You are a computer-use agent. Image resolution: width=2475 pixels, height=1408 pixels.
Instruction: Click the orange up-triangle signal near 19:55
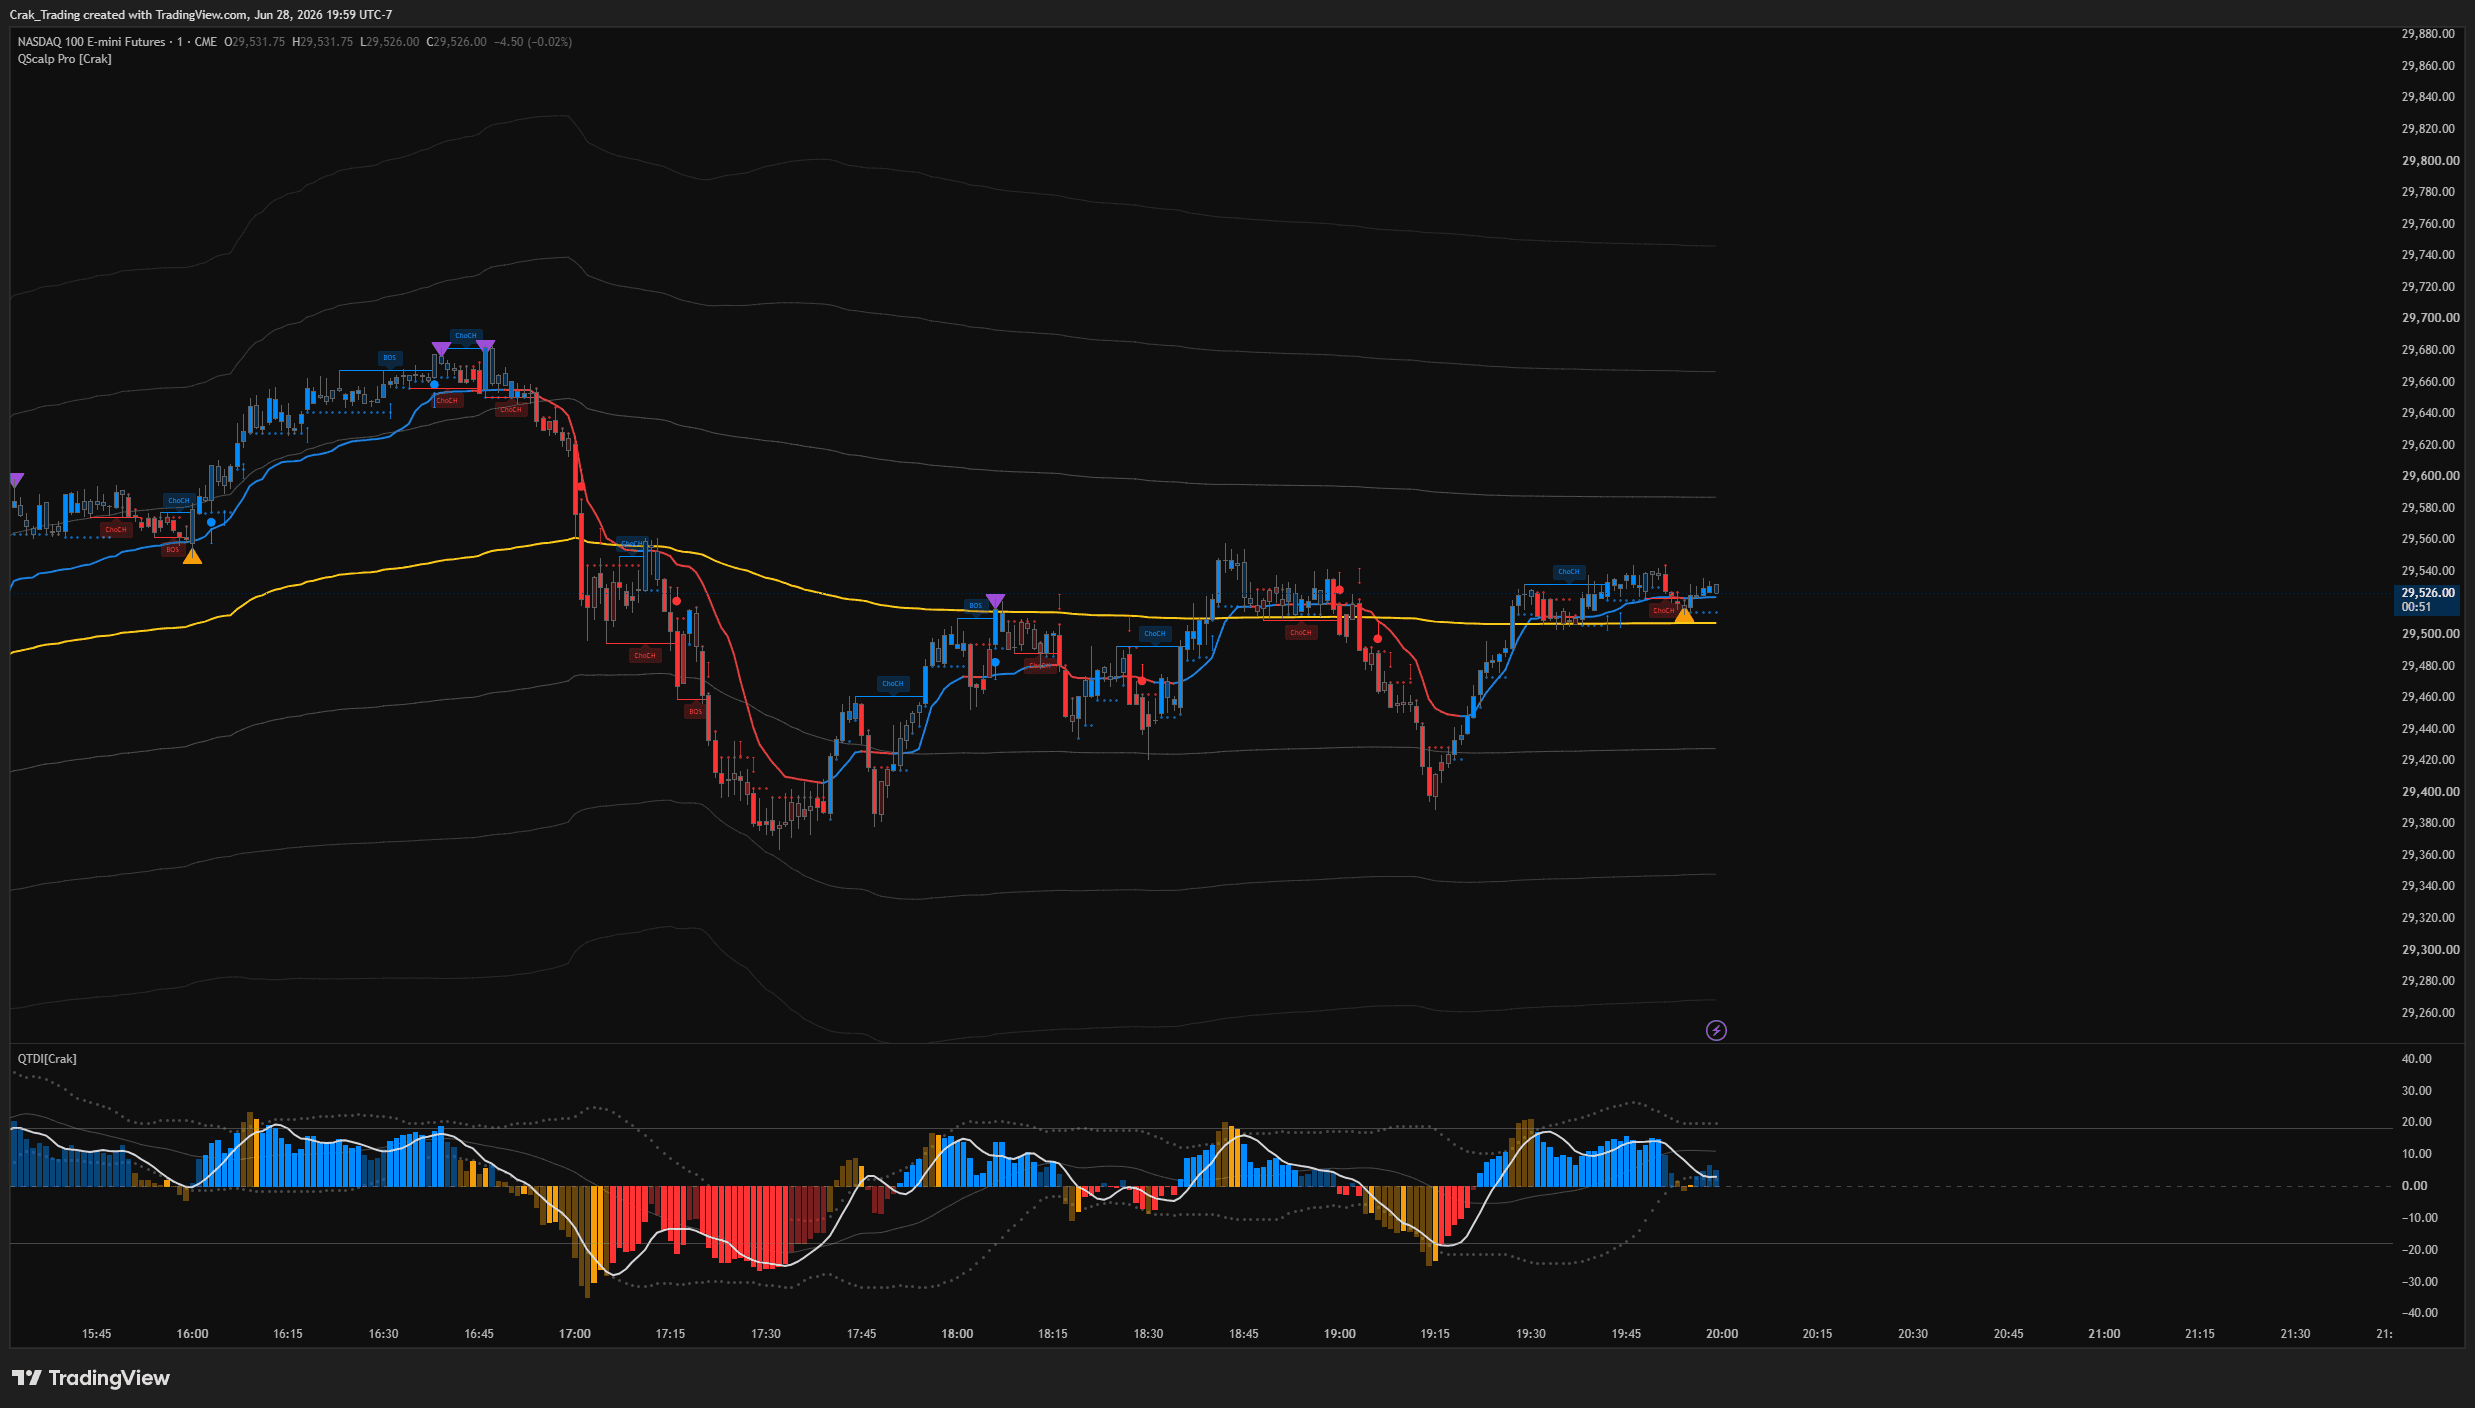(1684, 615)
